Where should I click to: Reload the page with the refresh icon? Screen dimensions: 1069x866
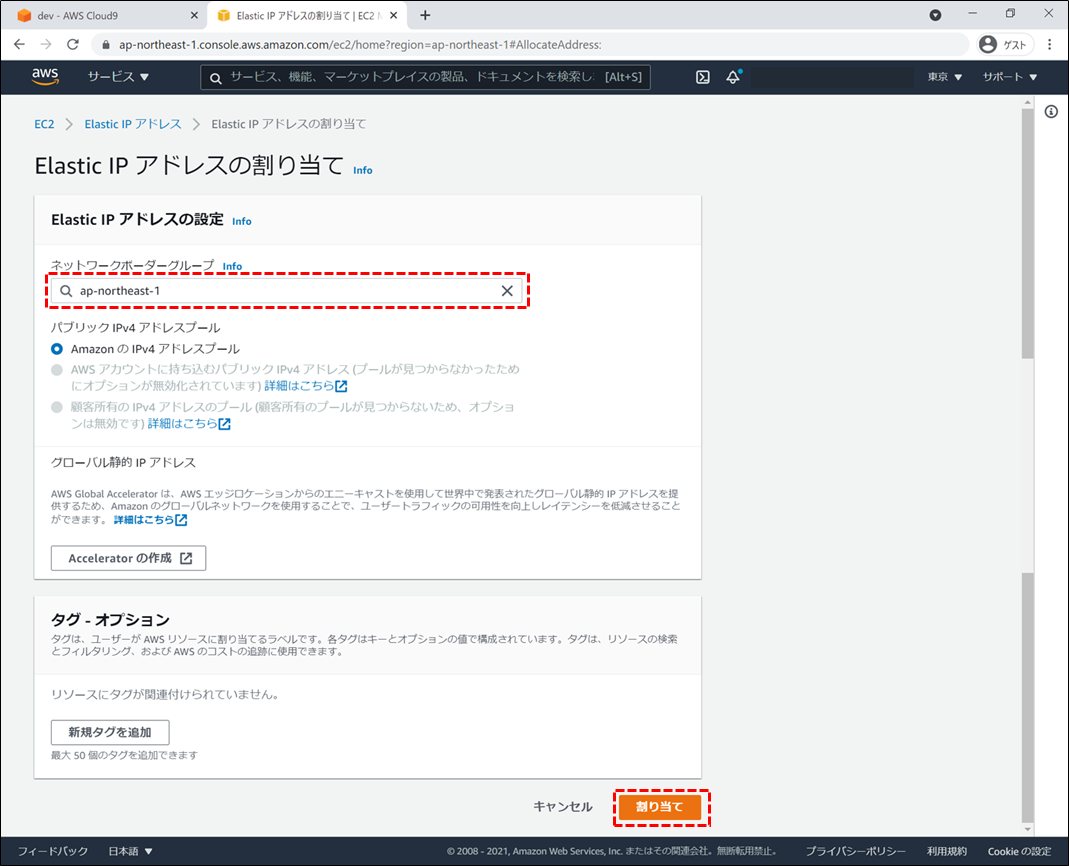pyautogui.click(x=71, y=44)
